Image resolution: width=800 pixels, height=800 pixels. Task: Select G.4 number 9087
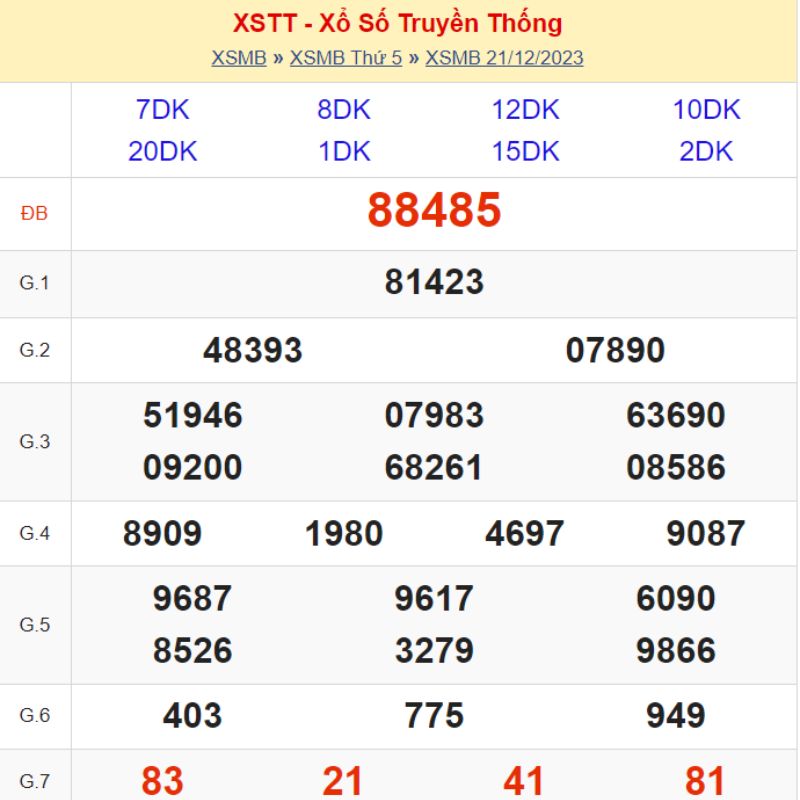click(x=706, y=534)
